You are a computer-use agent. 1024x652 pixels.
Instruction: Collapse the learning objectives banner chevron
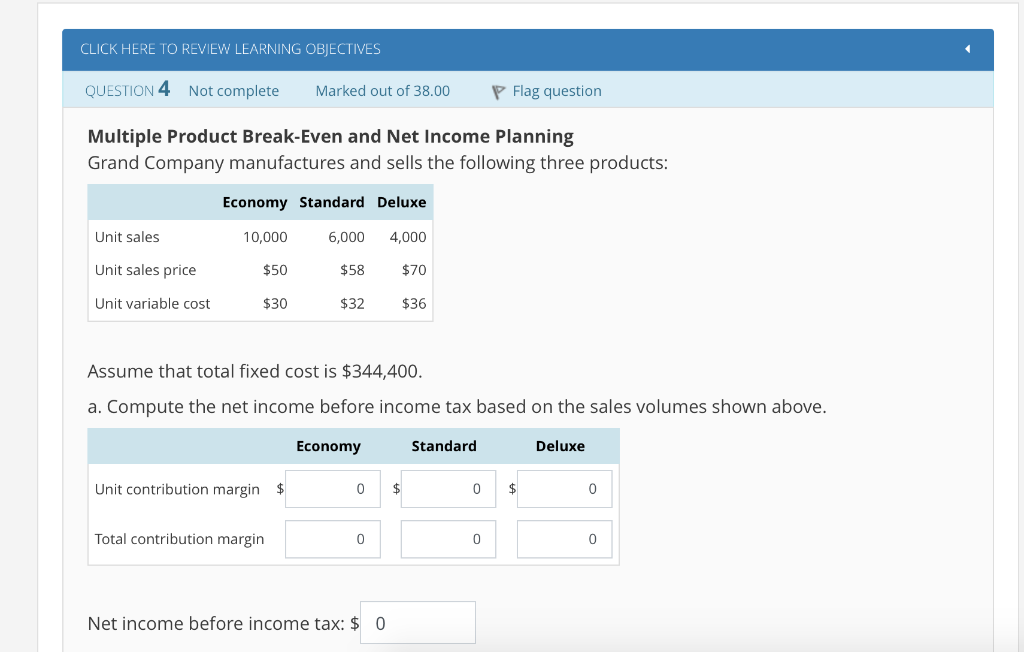pyautogui.click(x=966, y=48)
